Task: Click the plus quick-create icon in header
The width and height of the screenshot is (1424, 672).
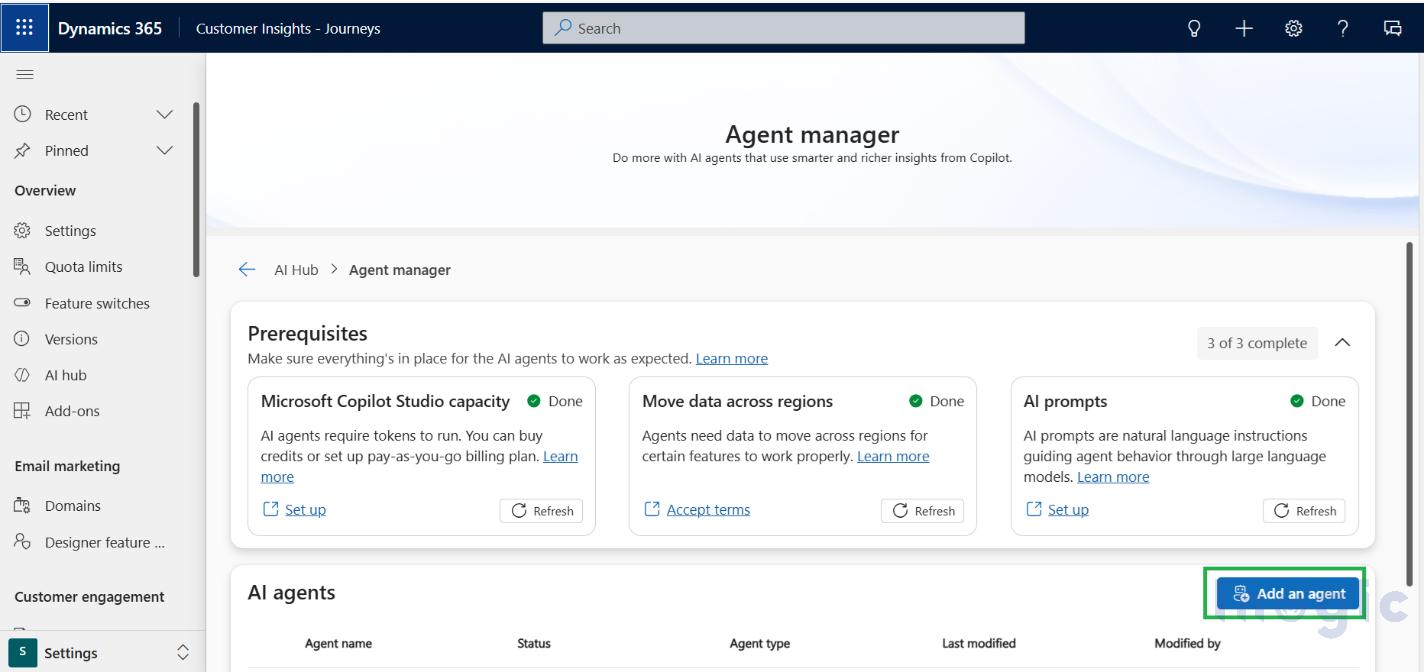Action: click(1243, 28)
